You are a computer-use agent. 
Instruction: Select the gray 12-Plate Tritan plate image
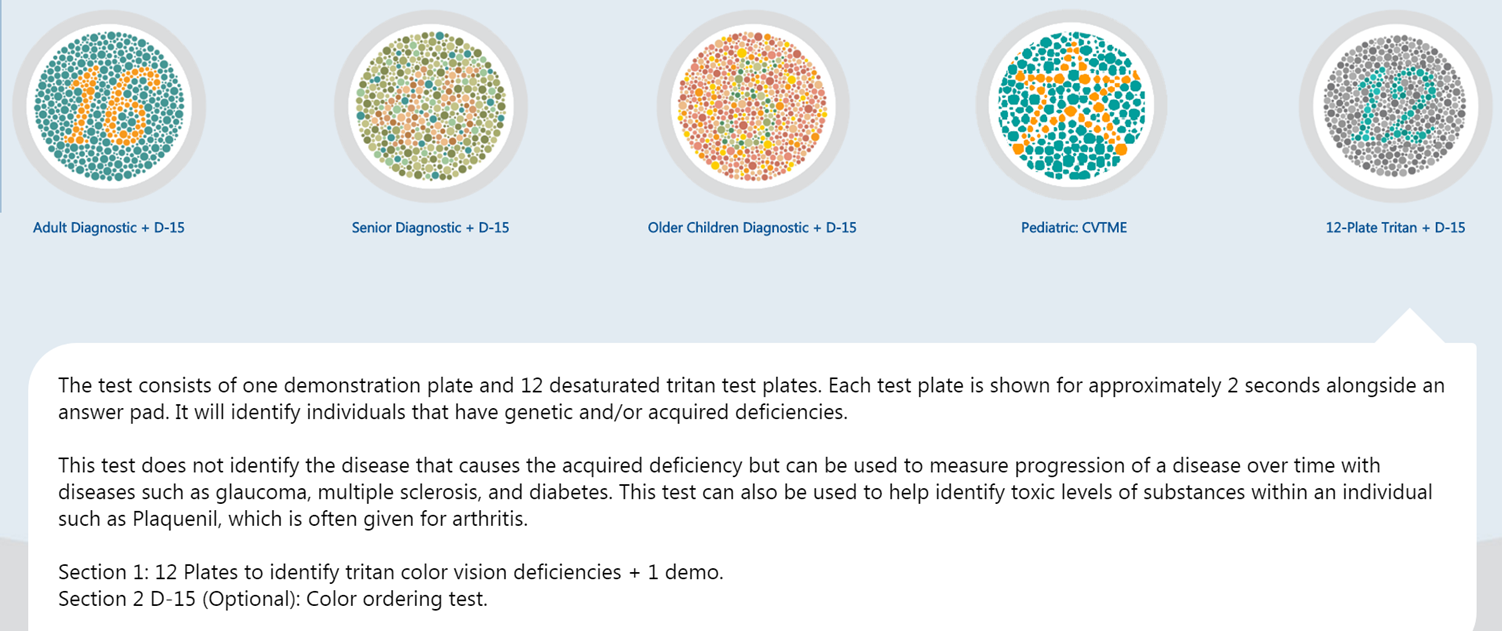tap(1395, 105)
